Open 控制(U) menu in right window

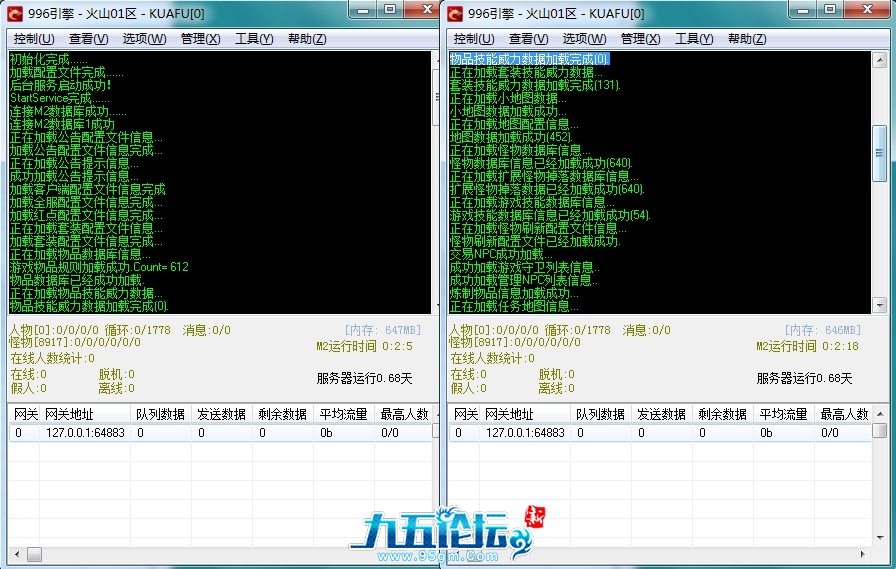tap(474, 39)
